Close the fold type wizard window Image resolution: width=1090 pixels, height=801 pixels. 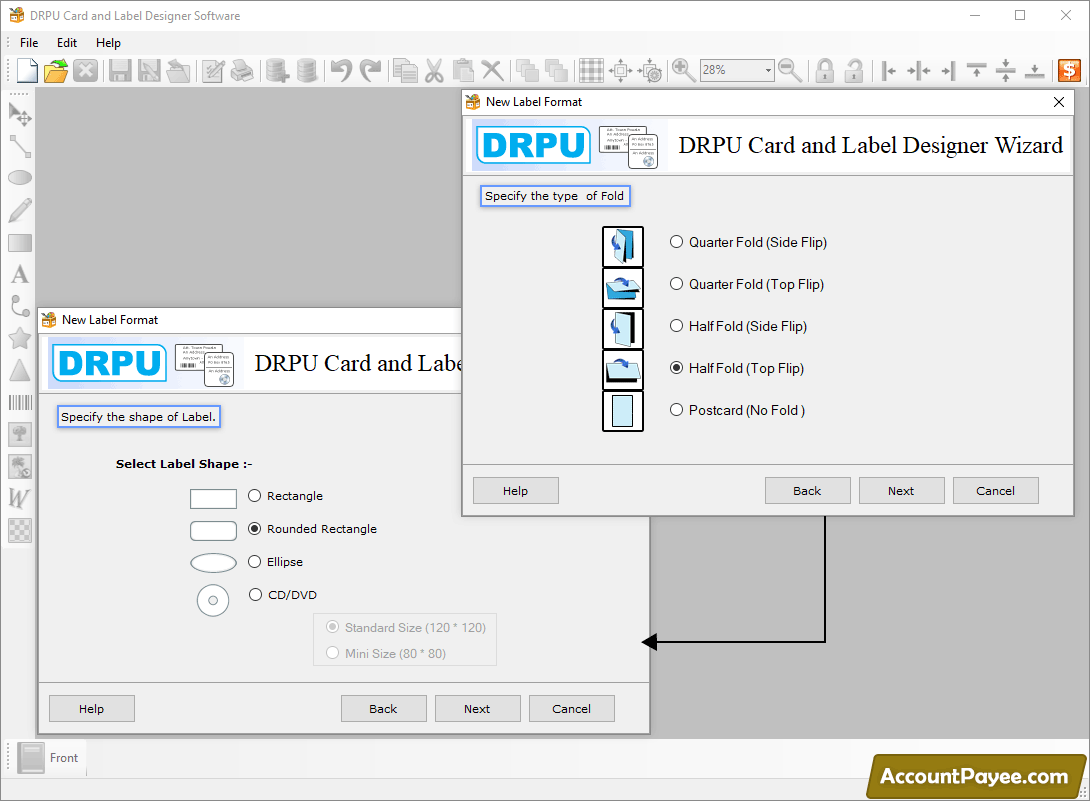point(1059,102)
